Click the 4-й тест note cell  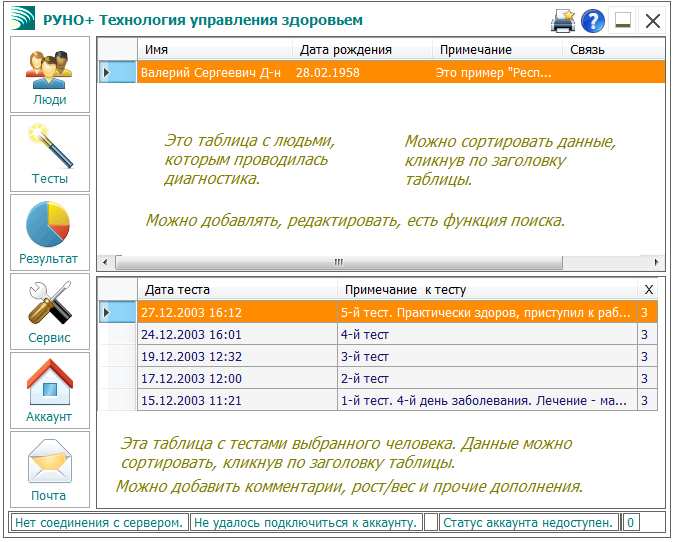(x=487, y=334)
